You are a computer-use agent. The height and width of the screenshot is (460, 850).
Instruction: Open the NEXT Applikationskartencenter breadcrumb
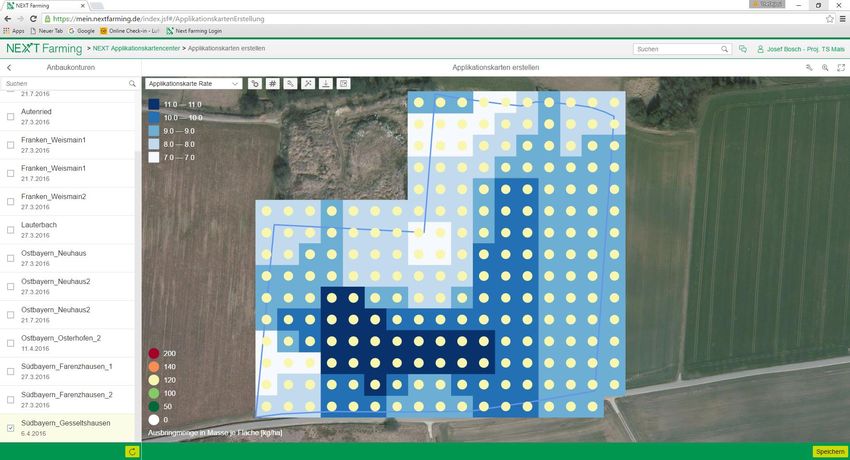[x=135, y=48]
